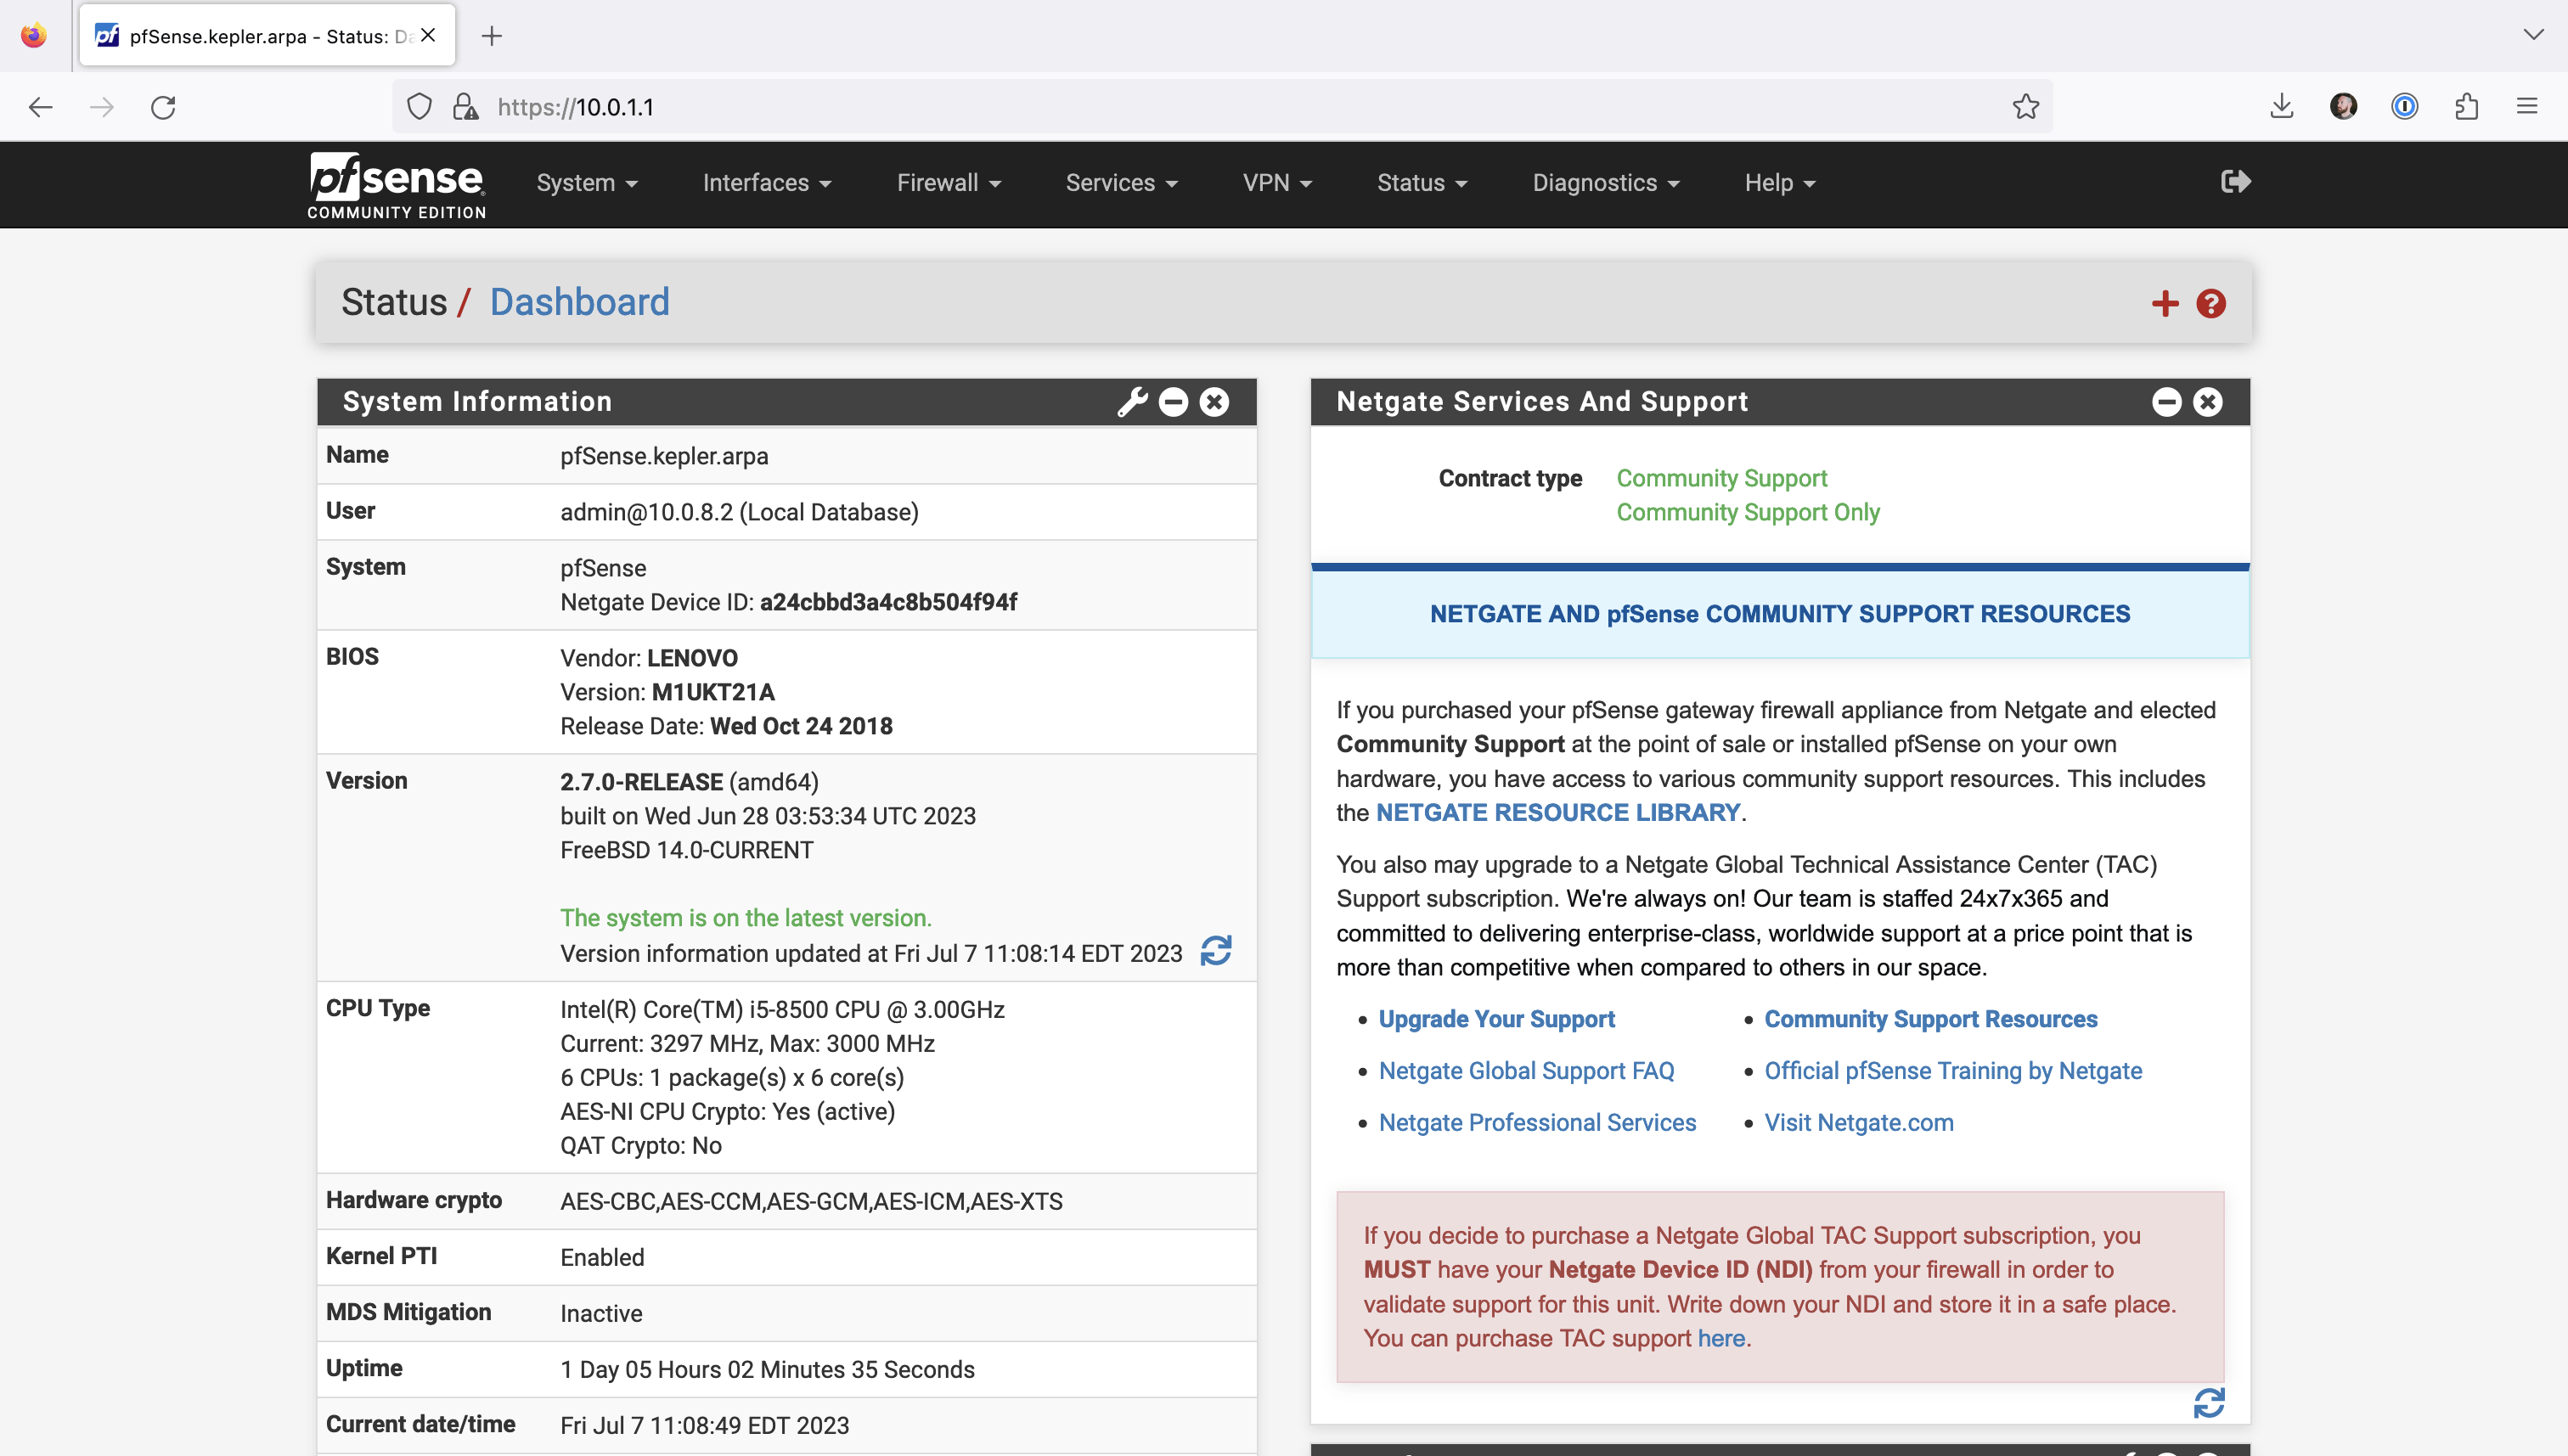Open System Information widget settings wrench
This screenshot has height=1456, width=2568.
pyautogui.click(x=1132, y=402)
